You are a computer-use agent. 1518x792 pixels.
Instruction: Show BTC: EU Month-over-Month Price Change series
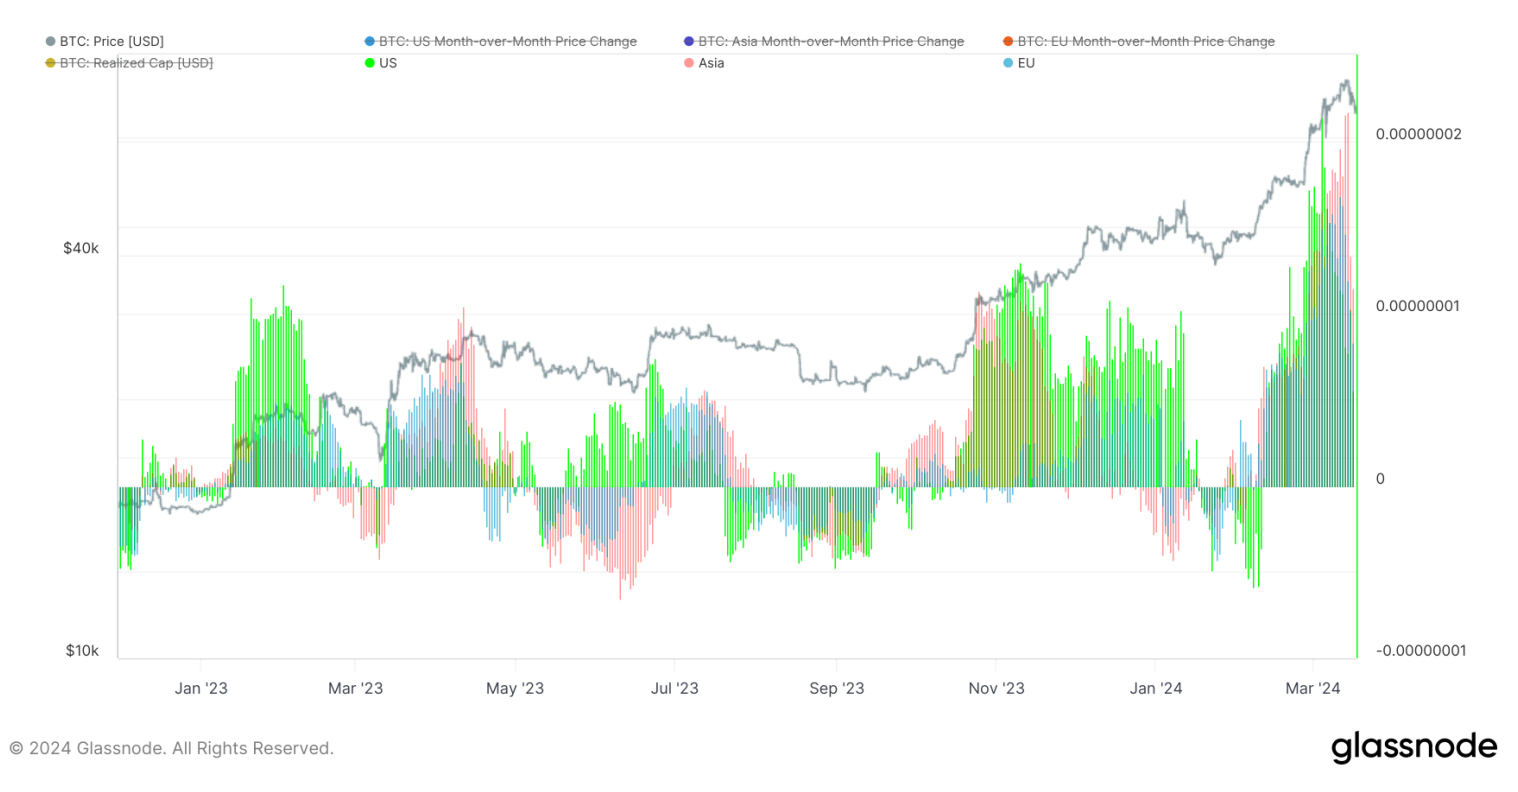click(1146, 42)
